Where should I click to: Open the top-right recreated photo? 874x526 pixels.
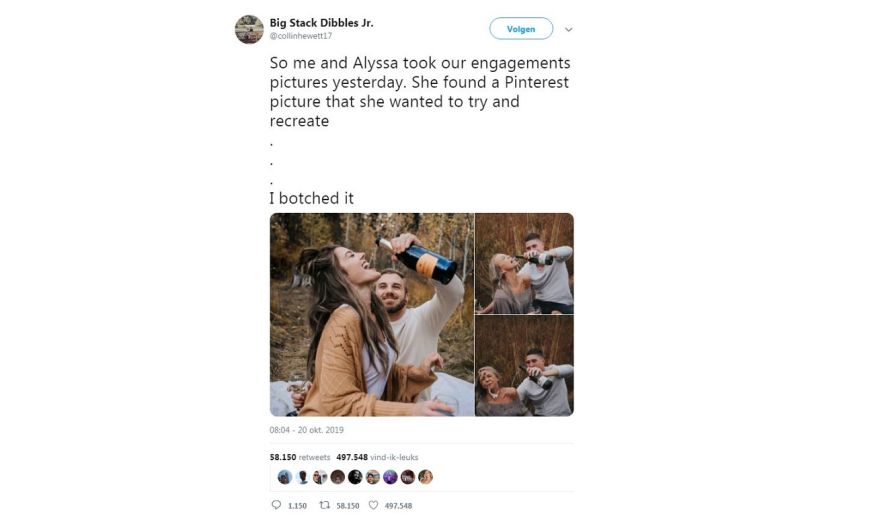coord(524,263)
